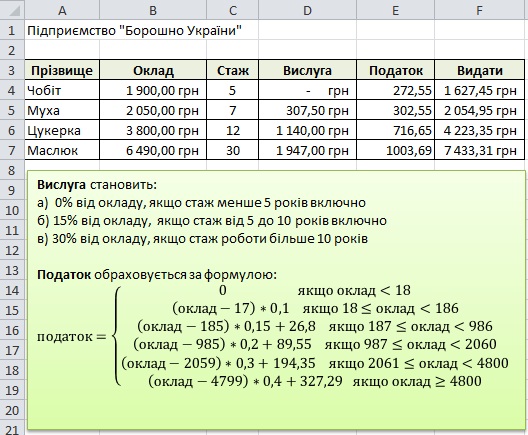Select the cell containing Маслюк
The width and height of the screenshot is (528, 435).
62,150
